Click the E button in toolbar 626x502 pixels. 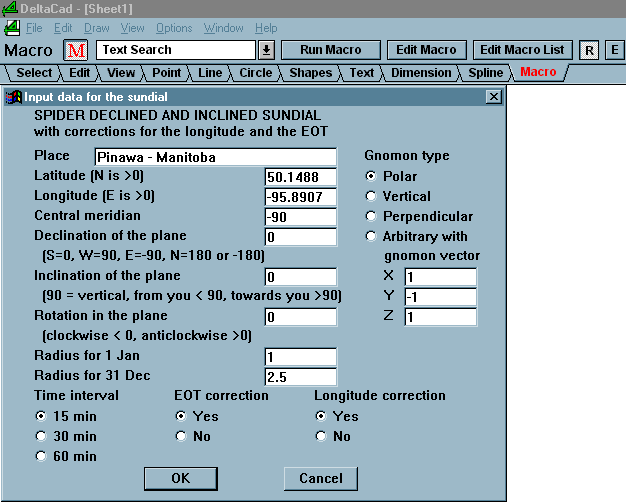613,50
